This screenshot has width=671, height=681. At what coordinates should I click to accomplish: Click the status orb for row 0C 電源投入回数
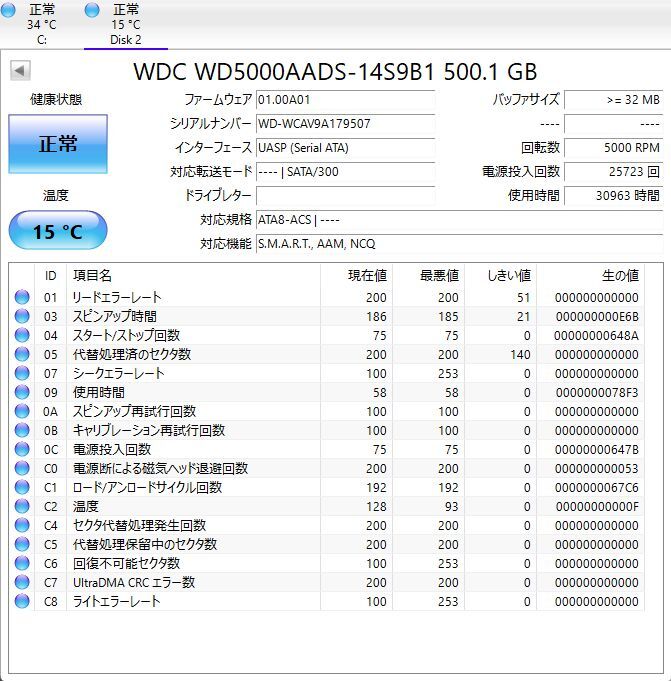pyautogui.click(x=22, y=449)
